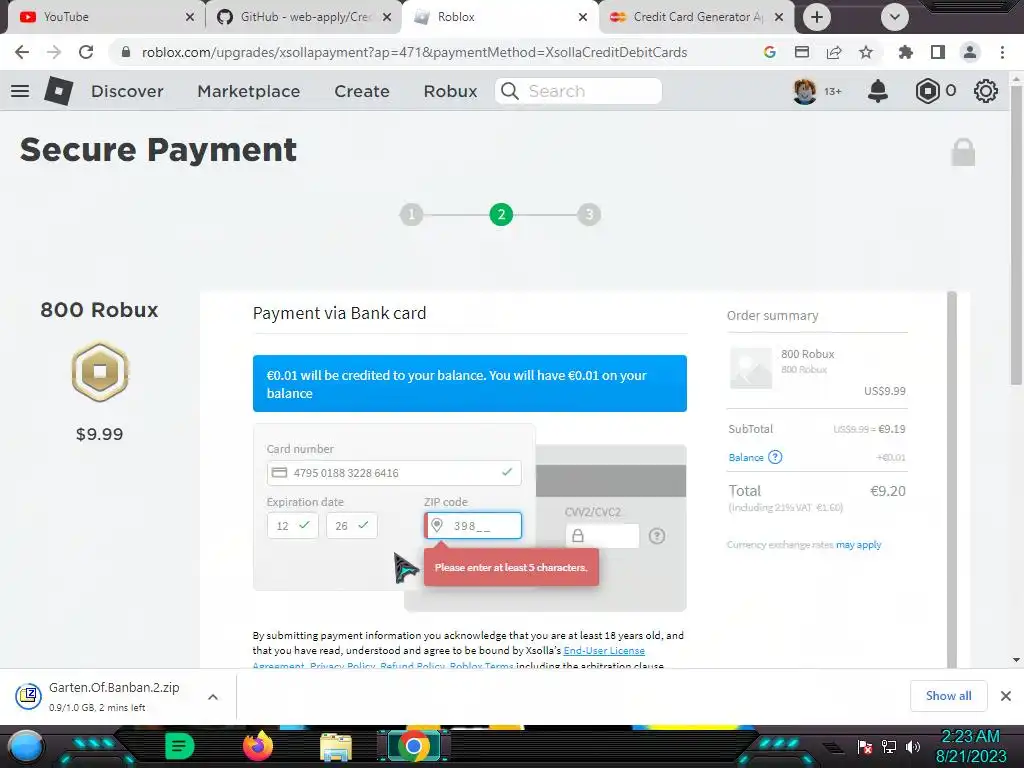Bookmark this page with the star
Viewport: 1024px width, 768px height.
(866, 52)
